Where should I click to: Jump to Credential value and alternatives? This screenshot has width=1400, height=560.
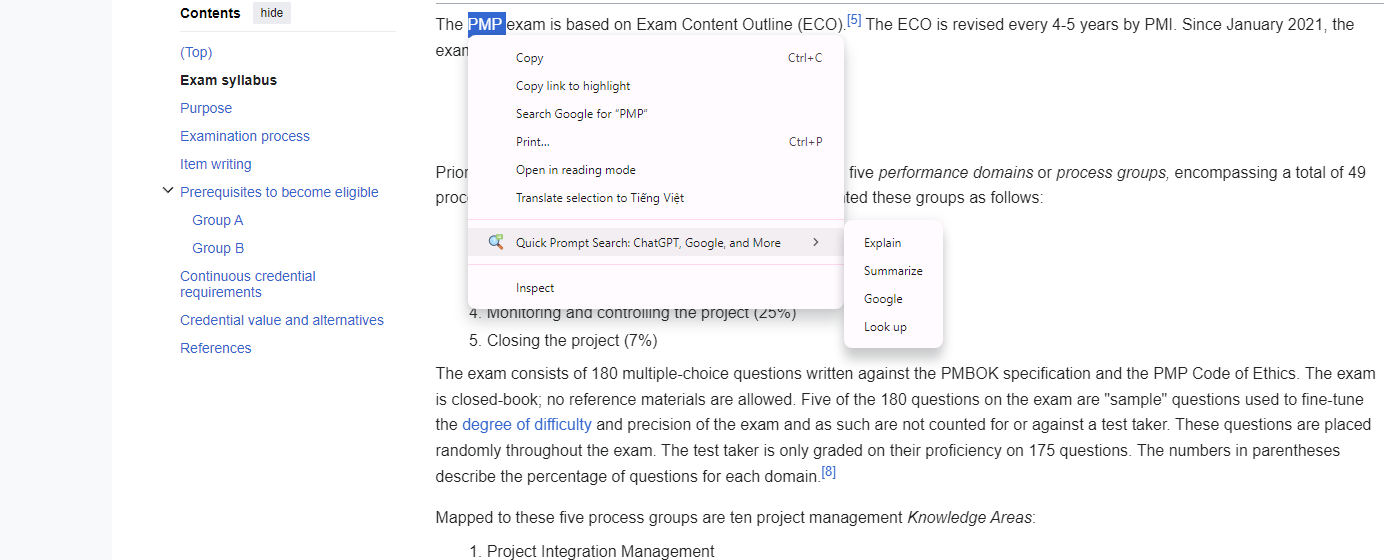tap(282, 320)
